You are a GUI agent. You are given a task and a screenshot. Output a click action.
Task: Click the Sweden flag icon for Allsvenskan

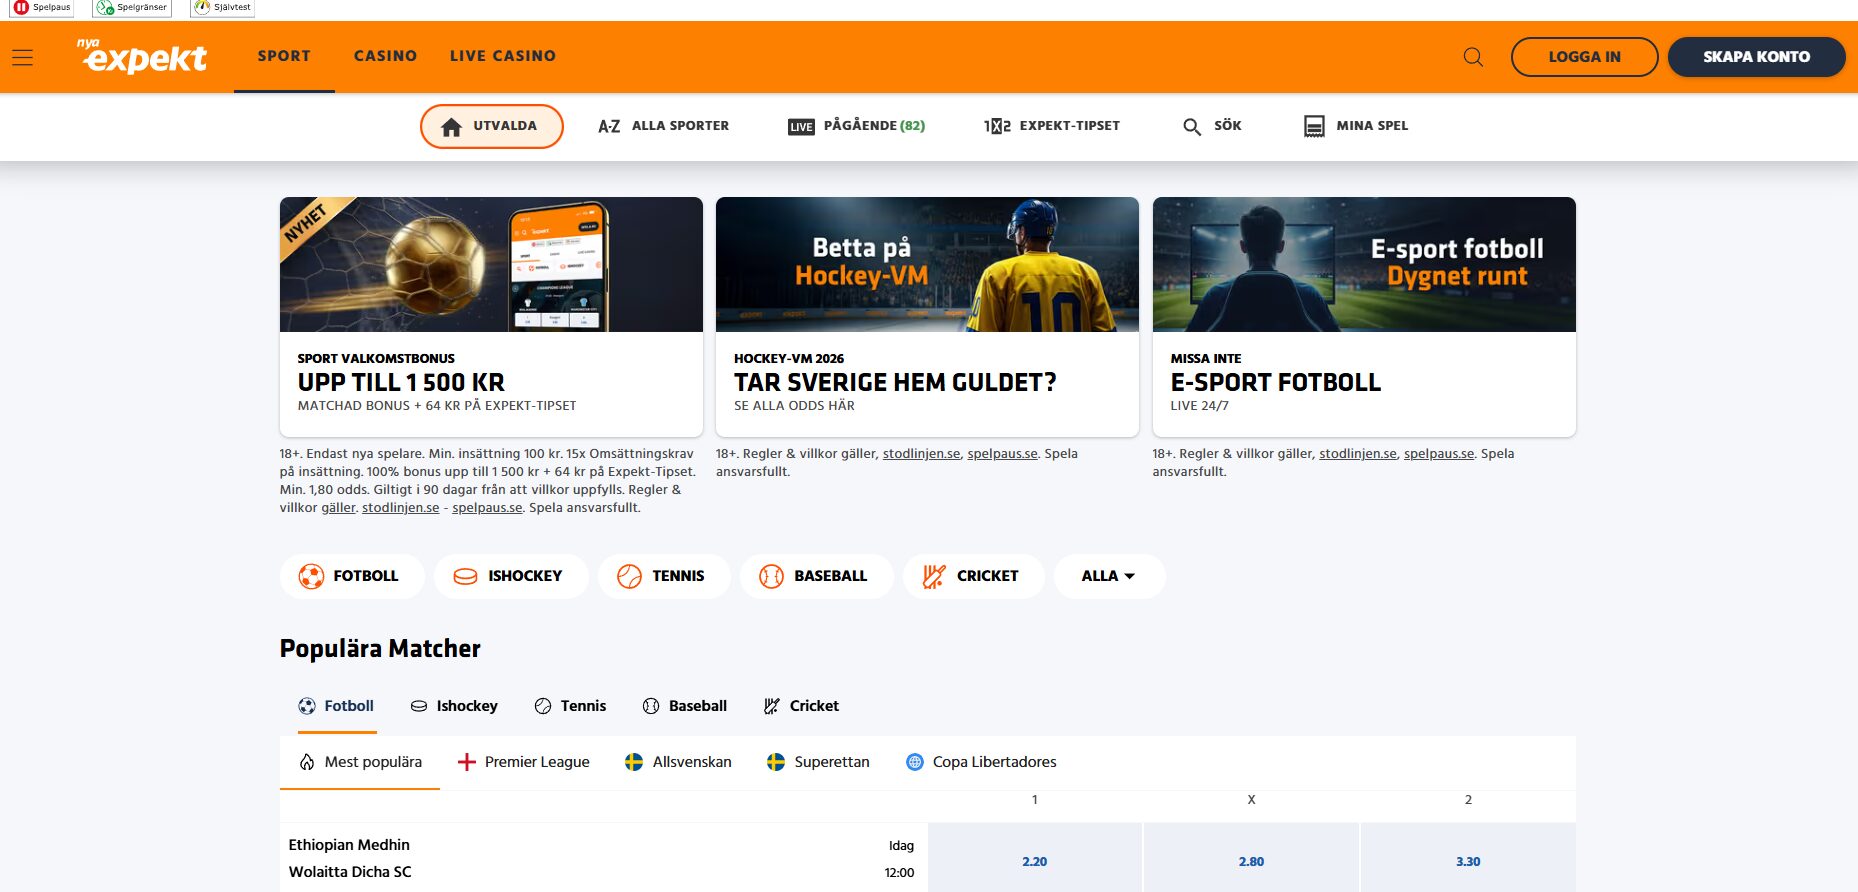(634, 762)
